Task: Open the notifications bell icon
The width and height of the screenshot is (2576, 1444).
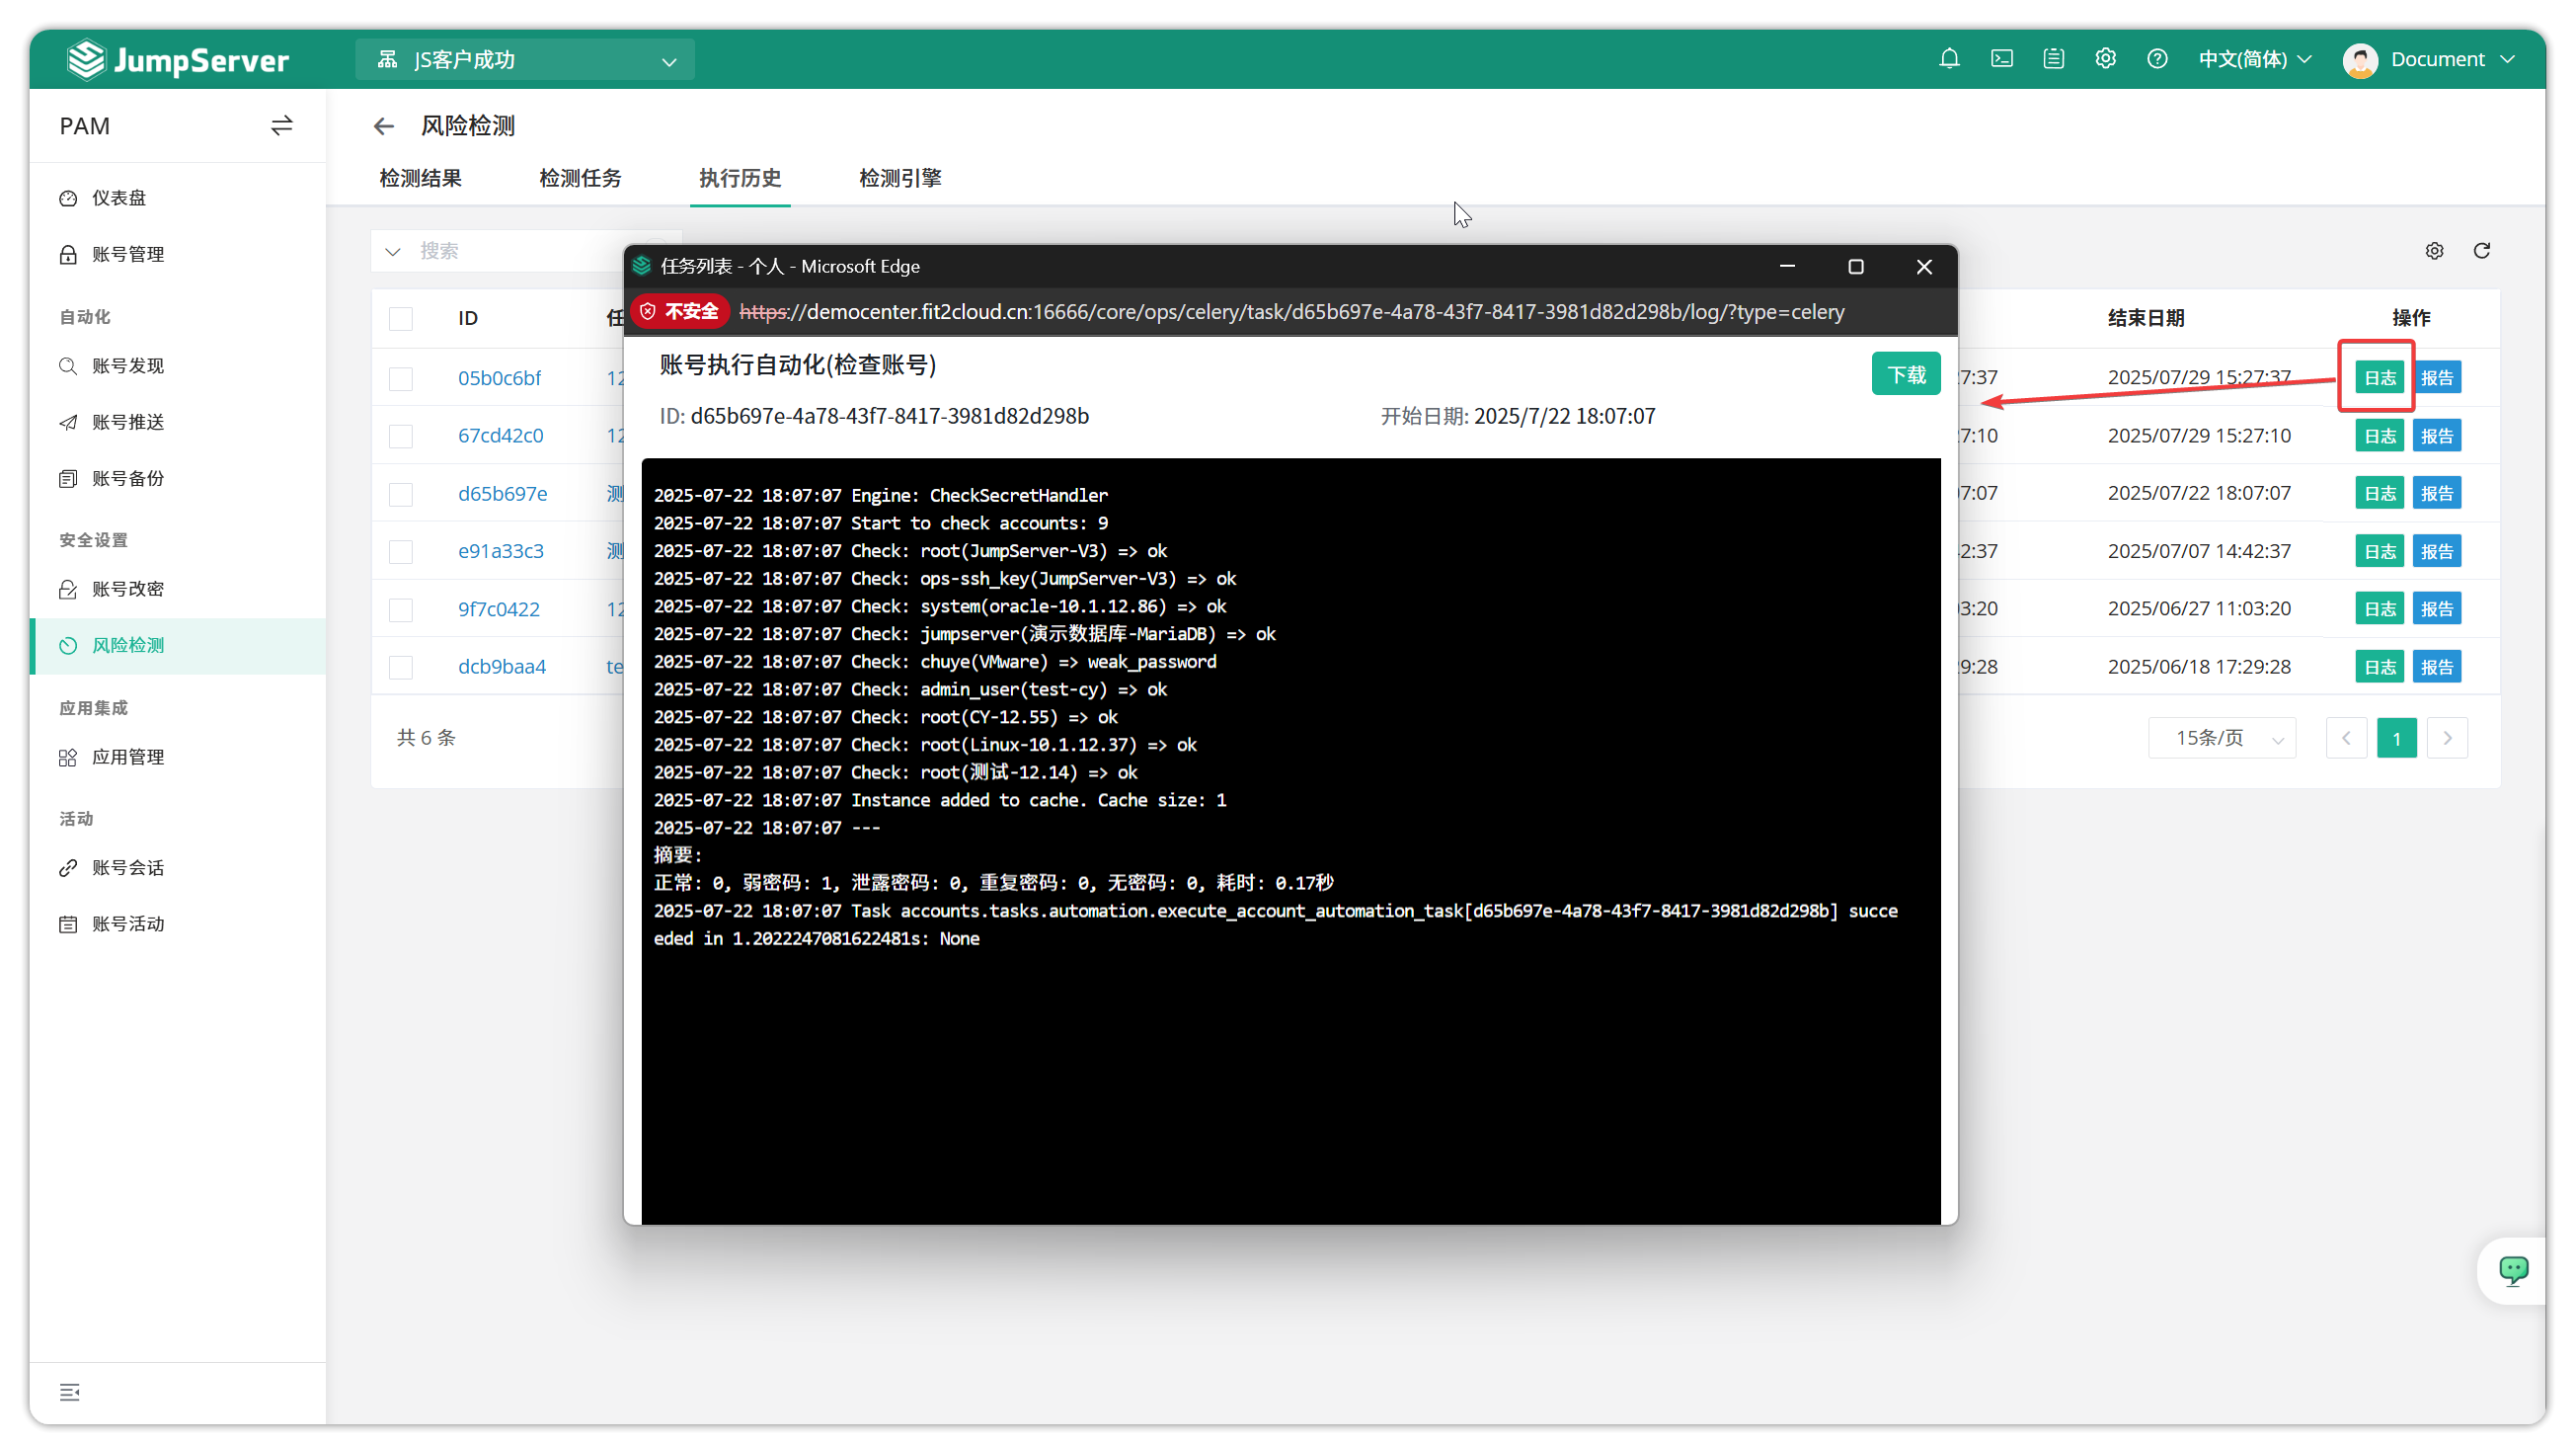Action: tap(1949, 59)
